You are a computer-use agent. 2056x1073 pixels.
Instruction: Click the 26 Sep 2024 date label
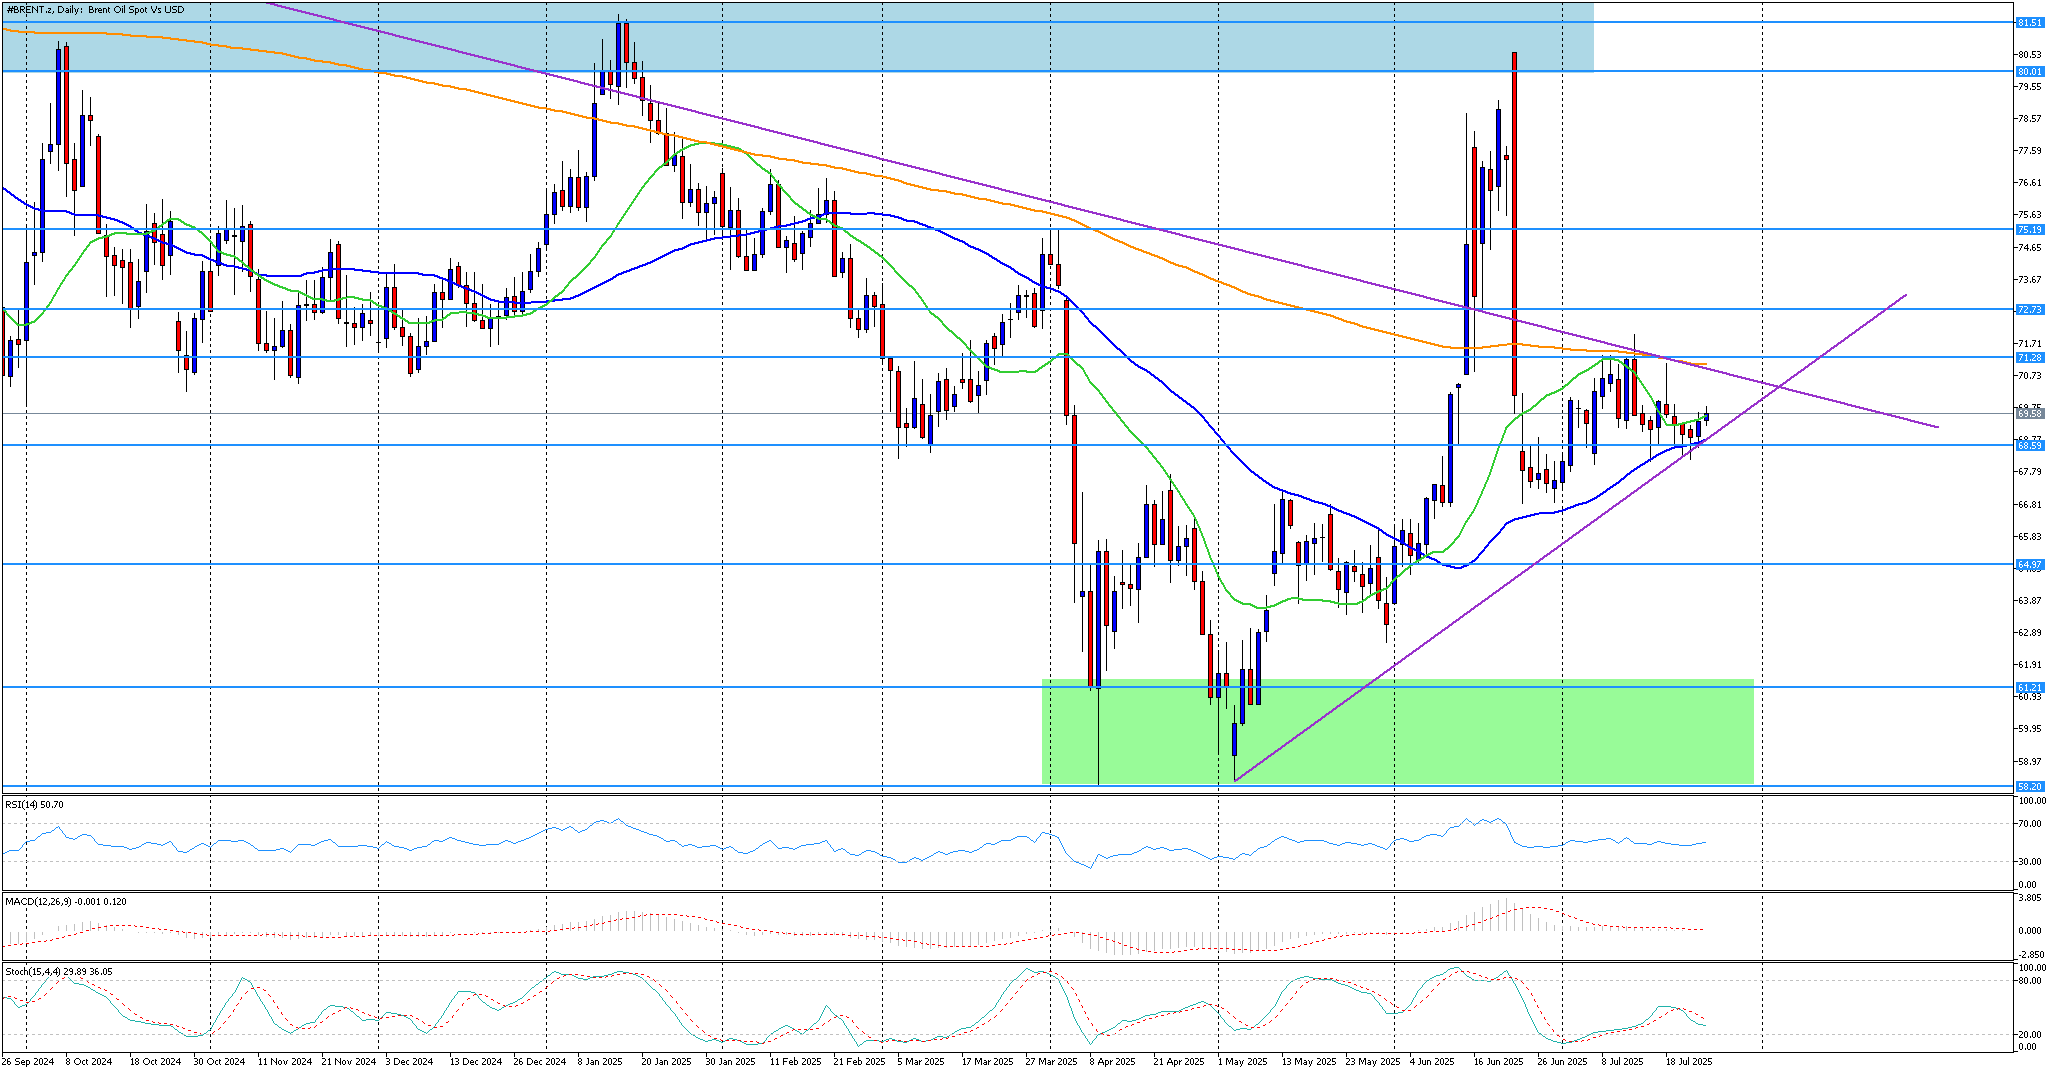point(27,1061)
